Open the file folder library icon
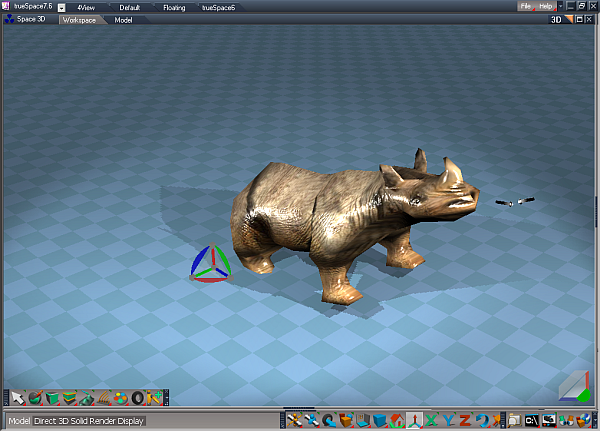This screenshot has width=600, height=431. click(515, 420)
